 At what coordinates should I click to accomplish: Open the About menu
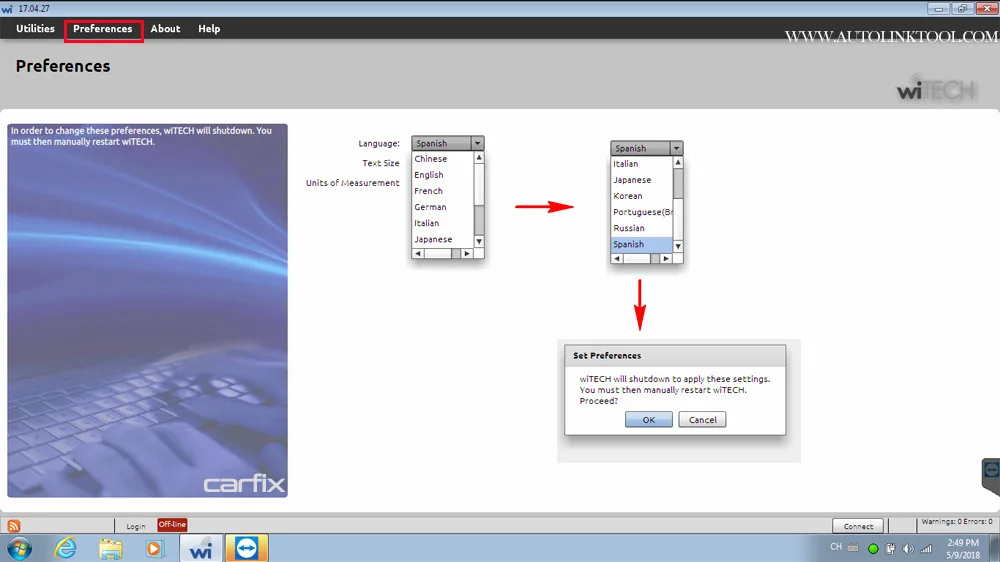(165, 29)
